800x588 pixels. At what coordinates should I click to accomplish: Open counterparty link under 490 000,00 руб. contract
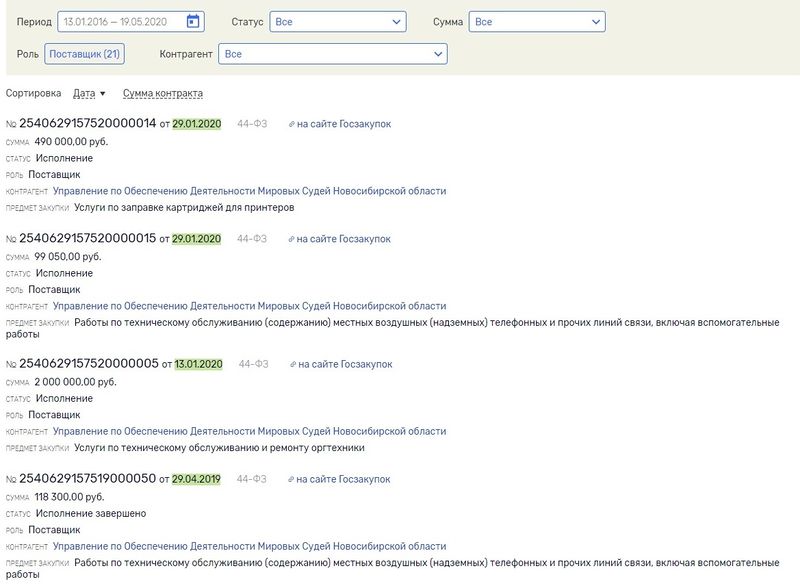pyautogui.click(x=249, y=191)
